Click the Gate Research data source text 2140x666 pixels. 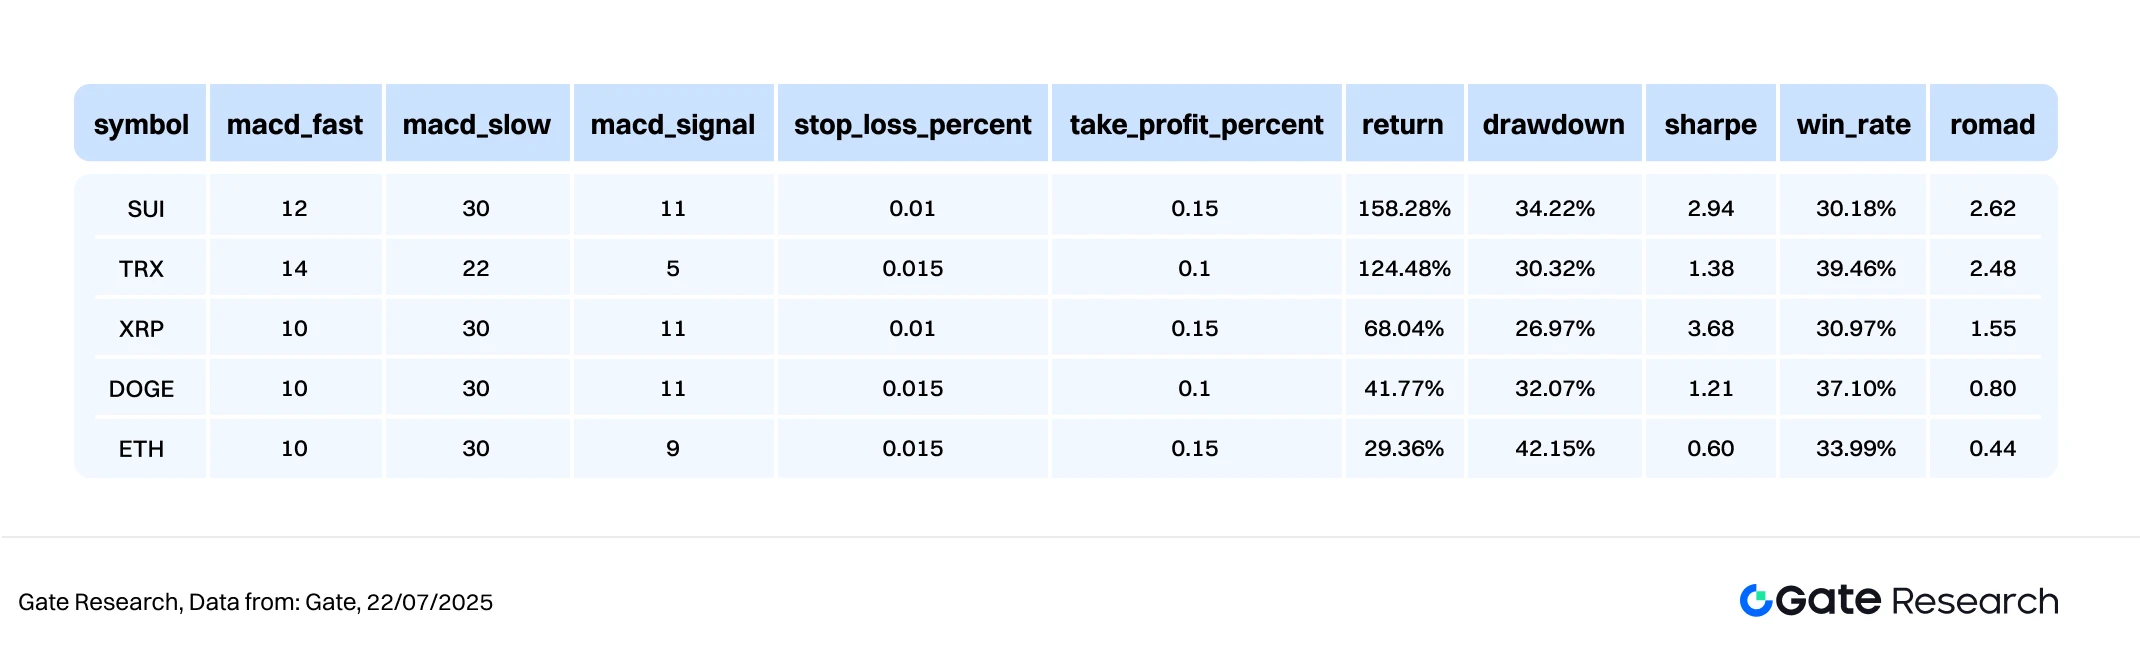pos(255,602)
